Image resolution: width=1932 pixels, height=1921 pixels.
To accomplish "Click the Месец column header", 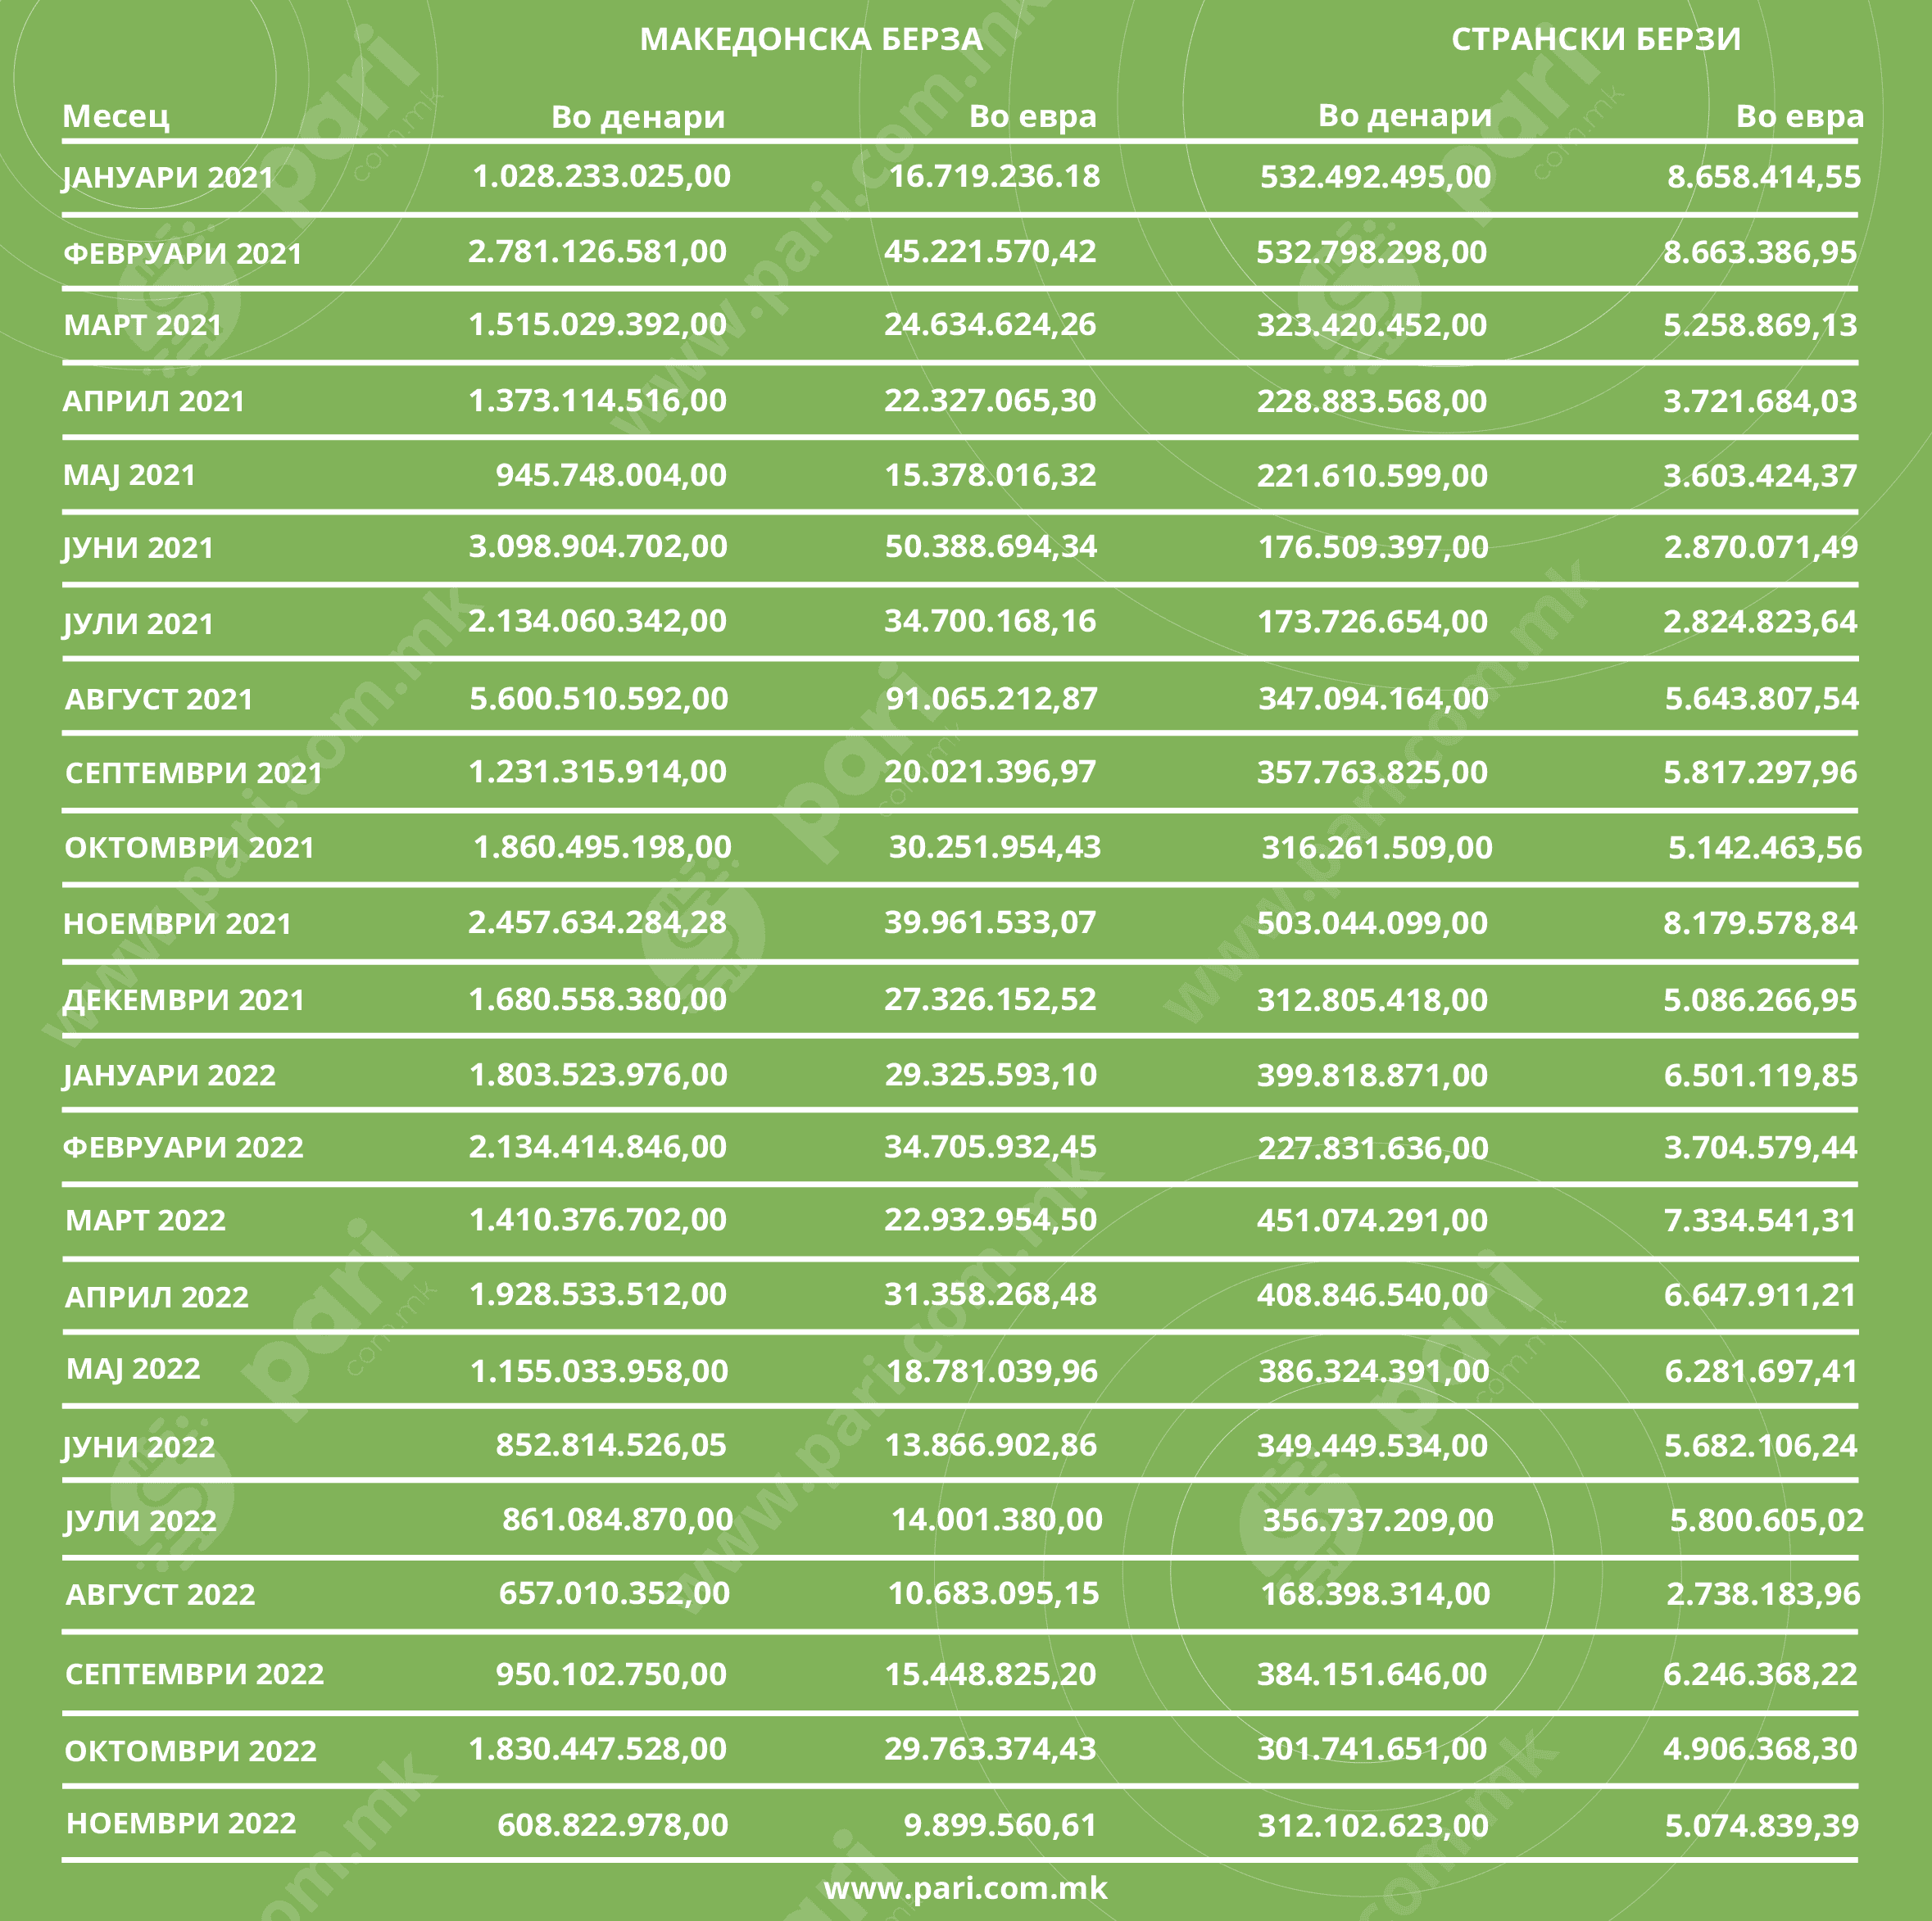I will point(116,116).
